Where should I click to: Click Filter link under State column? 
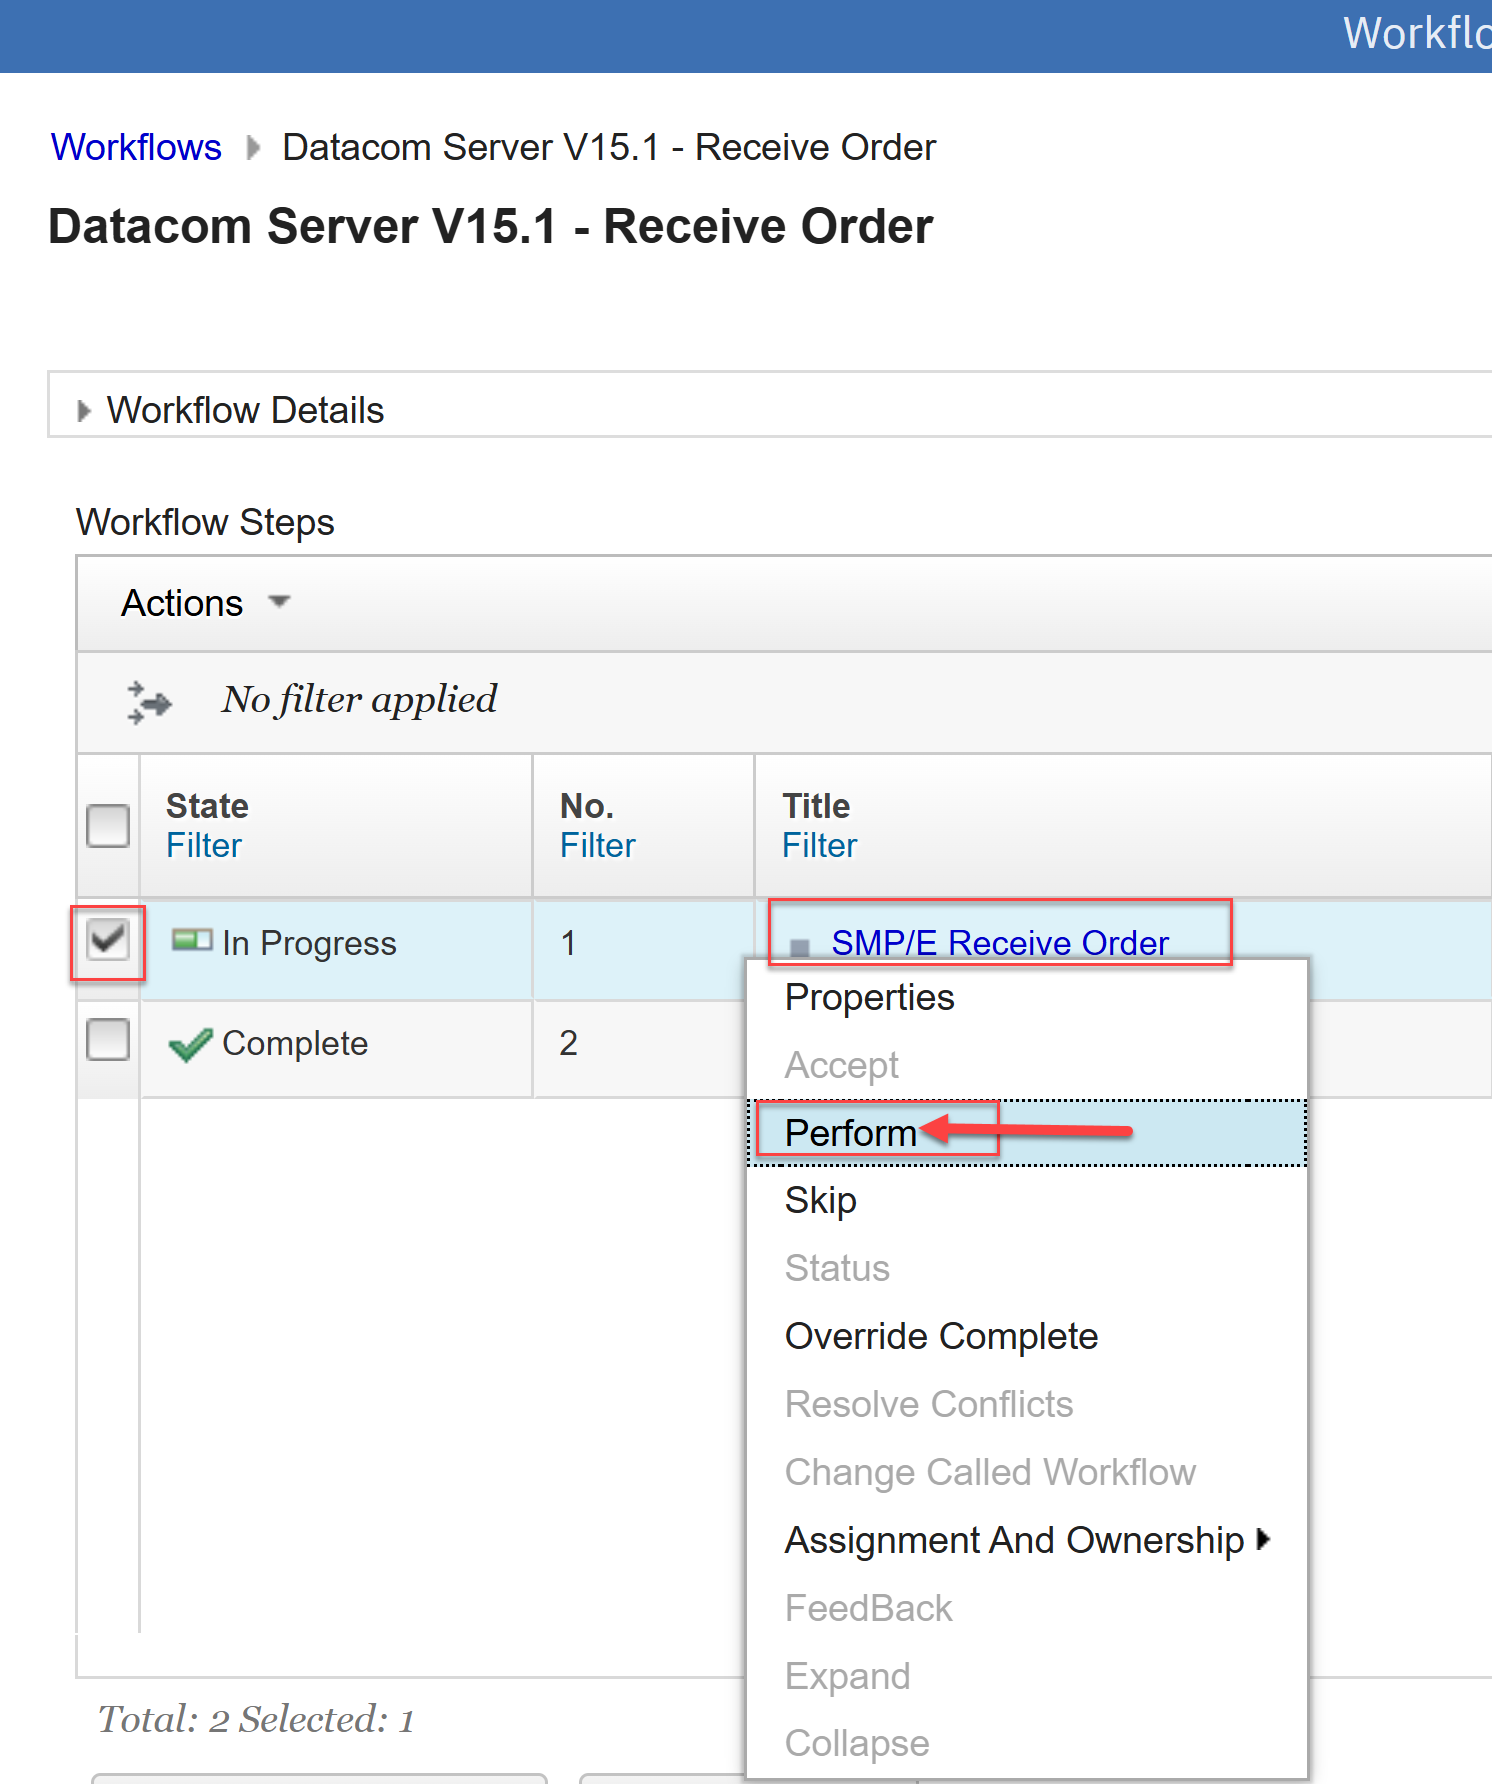(204, 846)
